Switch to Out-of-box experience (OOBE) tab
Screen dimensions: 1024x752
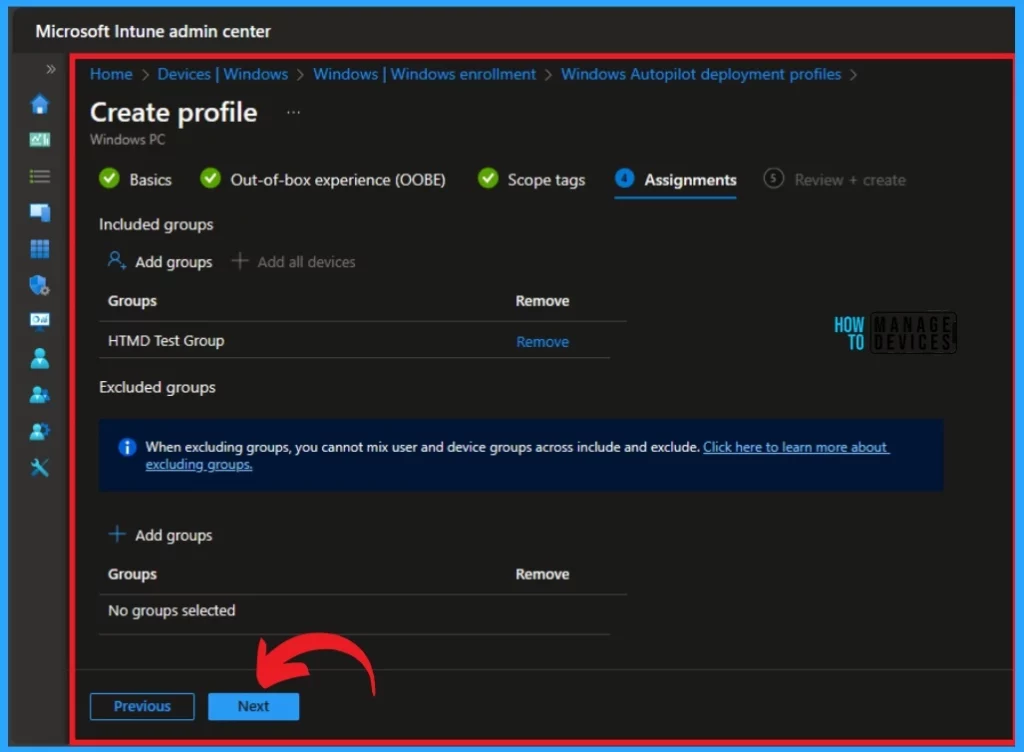pos(323,180)
